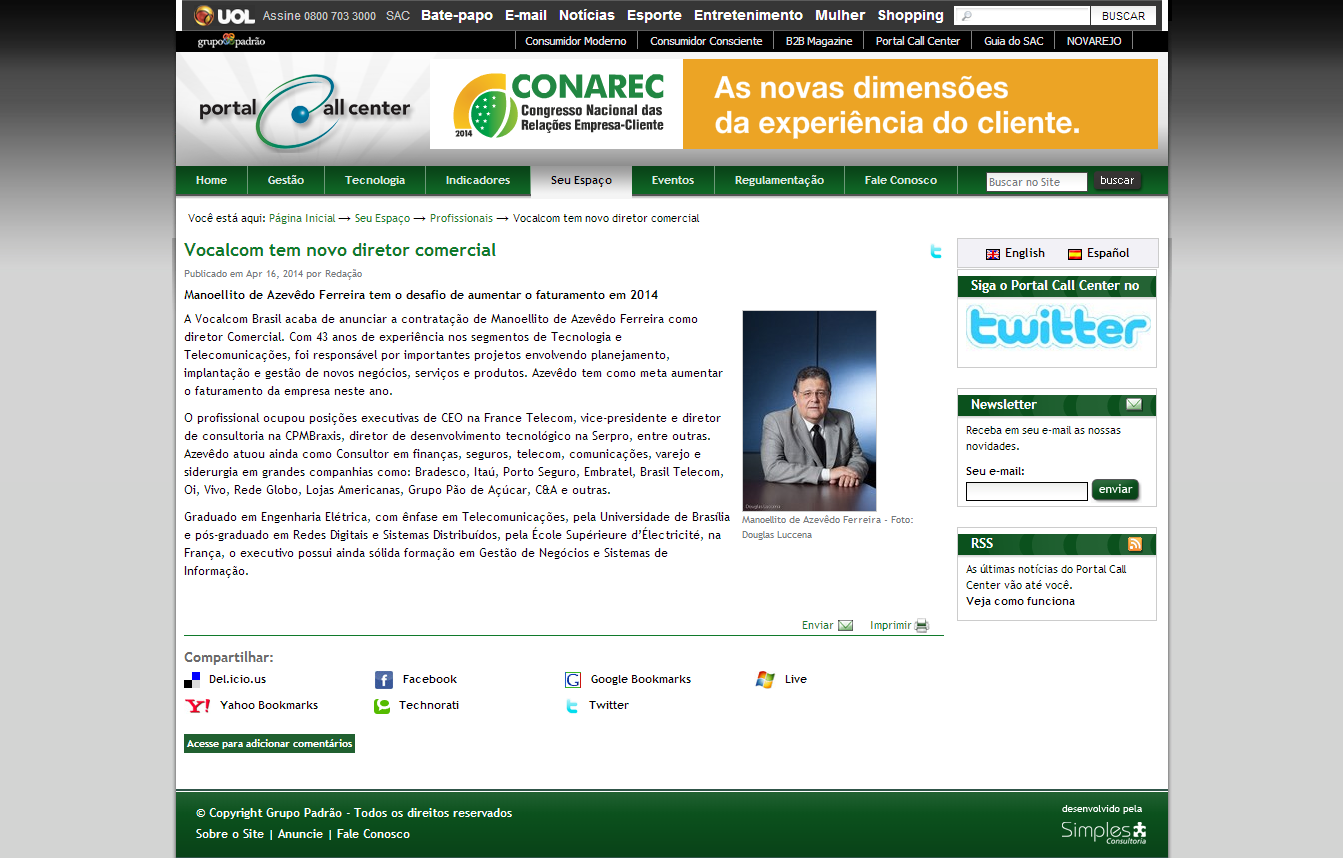The image size is (1343, 858).
Task: Click the Yahoo Bookmarks share icon
Action: coord(197,706)
